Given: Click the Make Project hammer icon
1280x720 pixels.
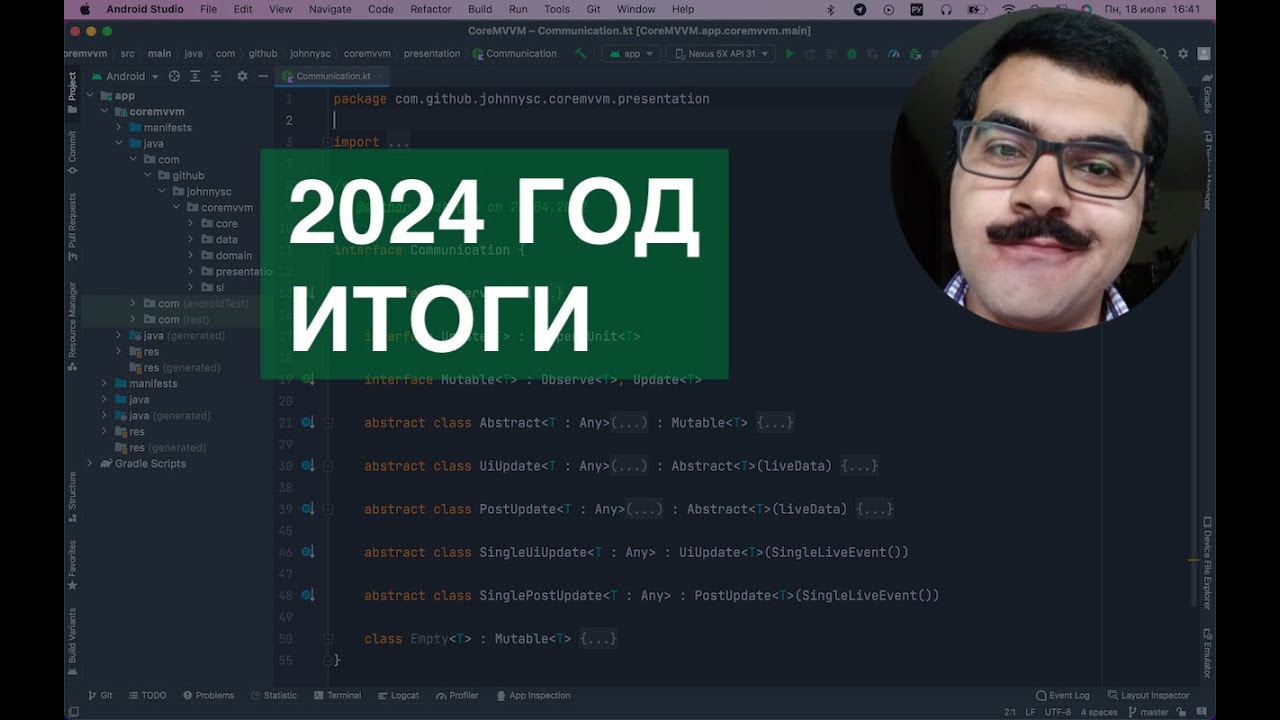Looking at the screenshot, I should pos(581,54).
